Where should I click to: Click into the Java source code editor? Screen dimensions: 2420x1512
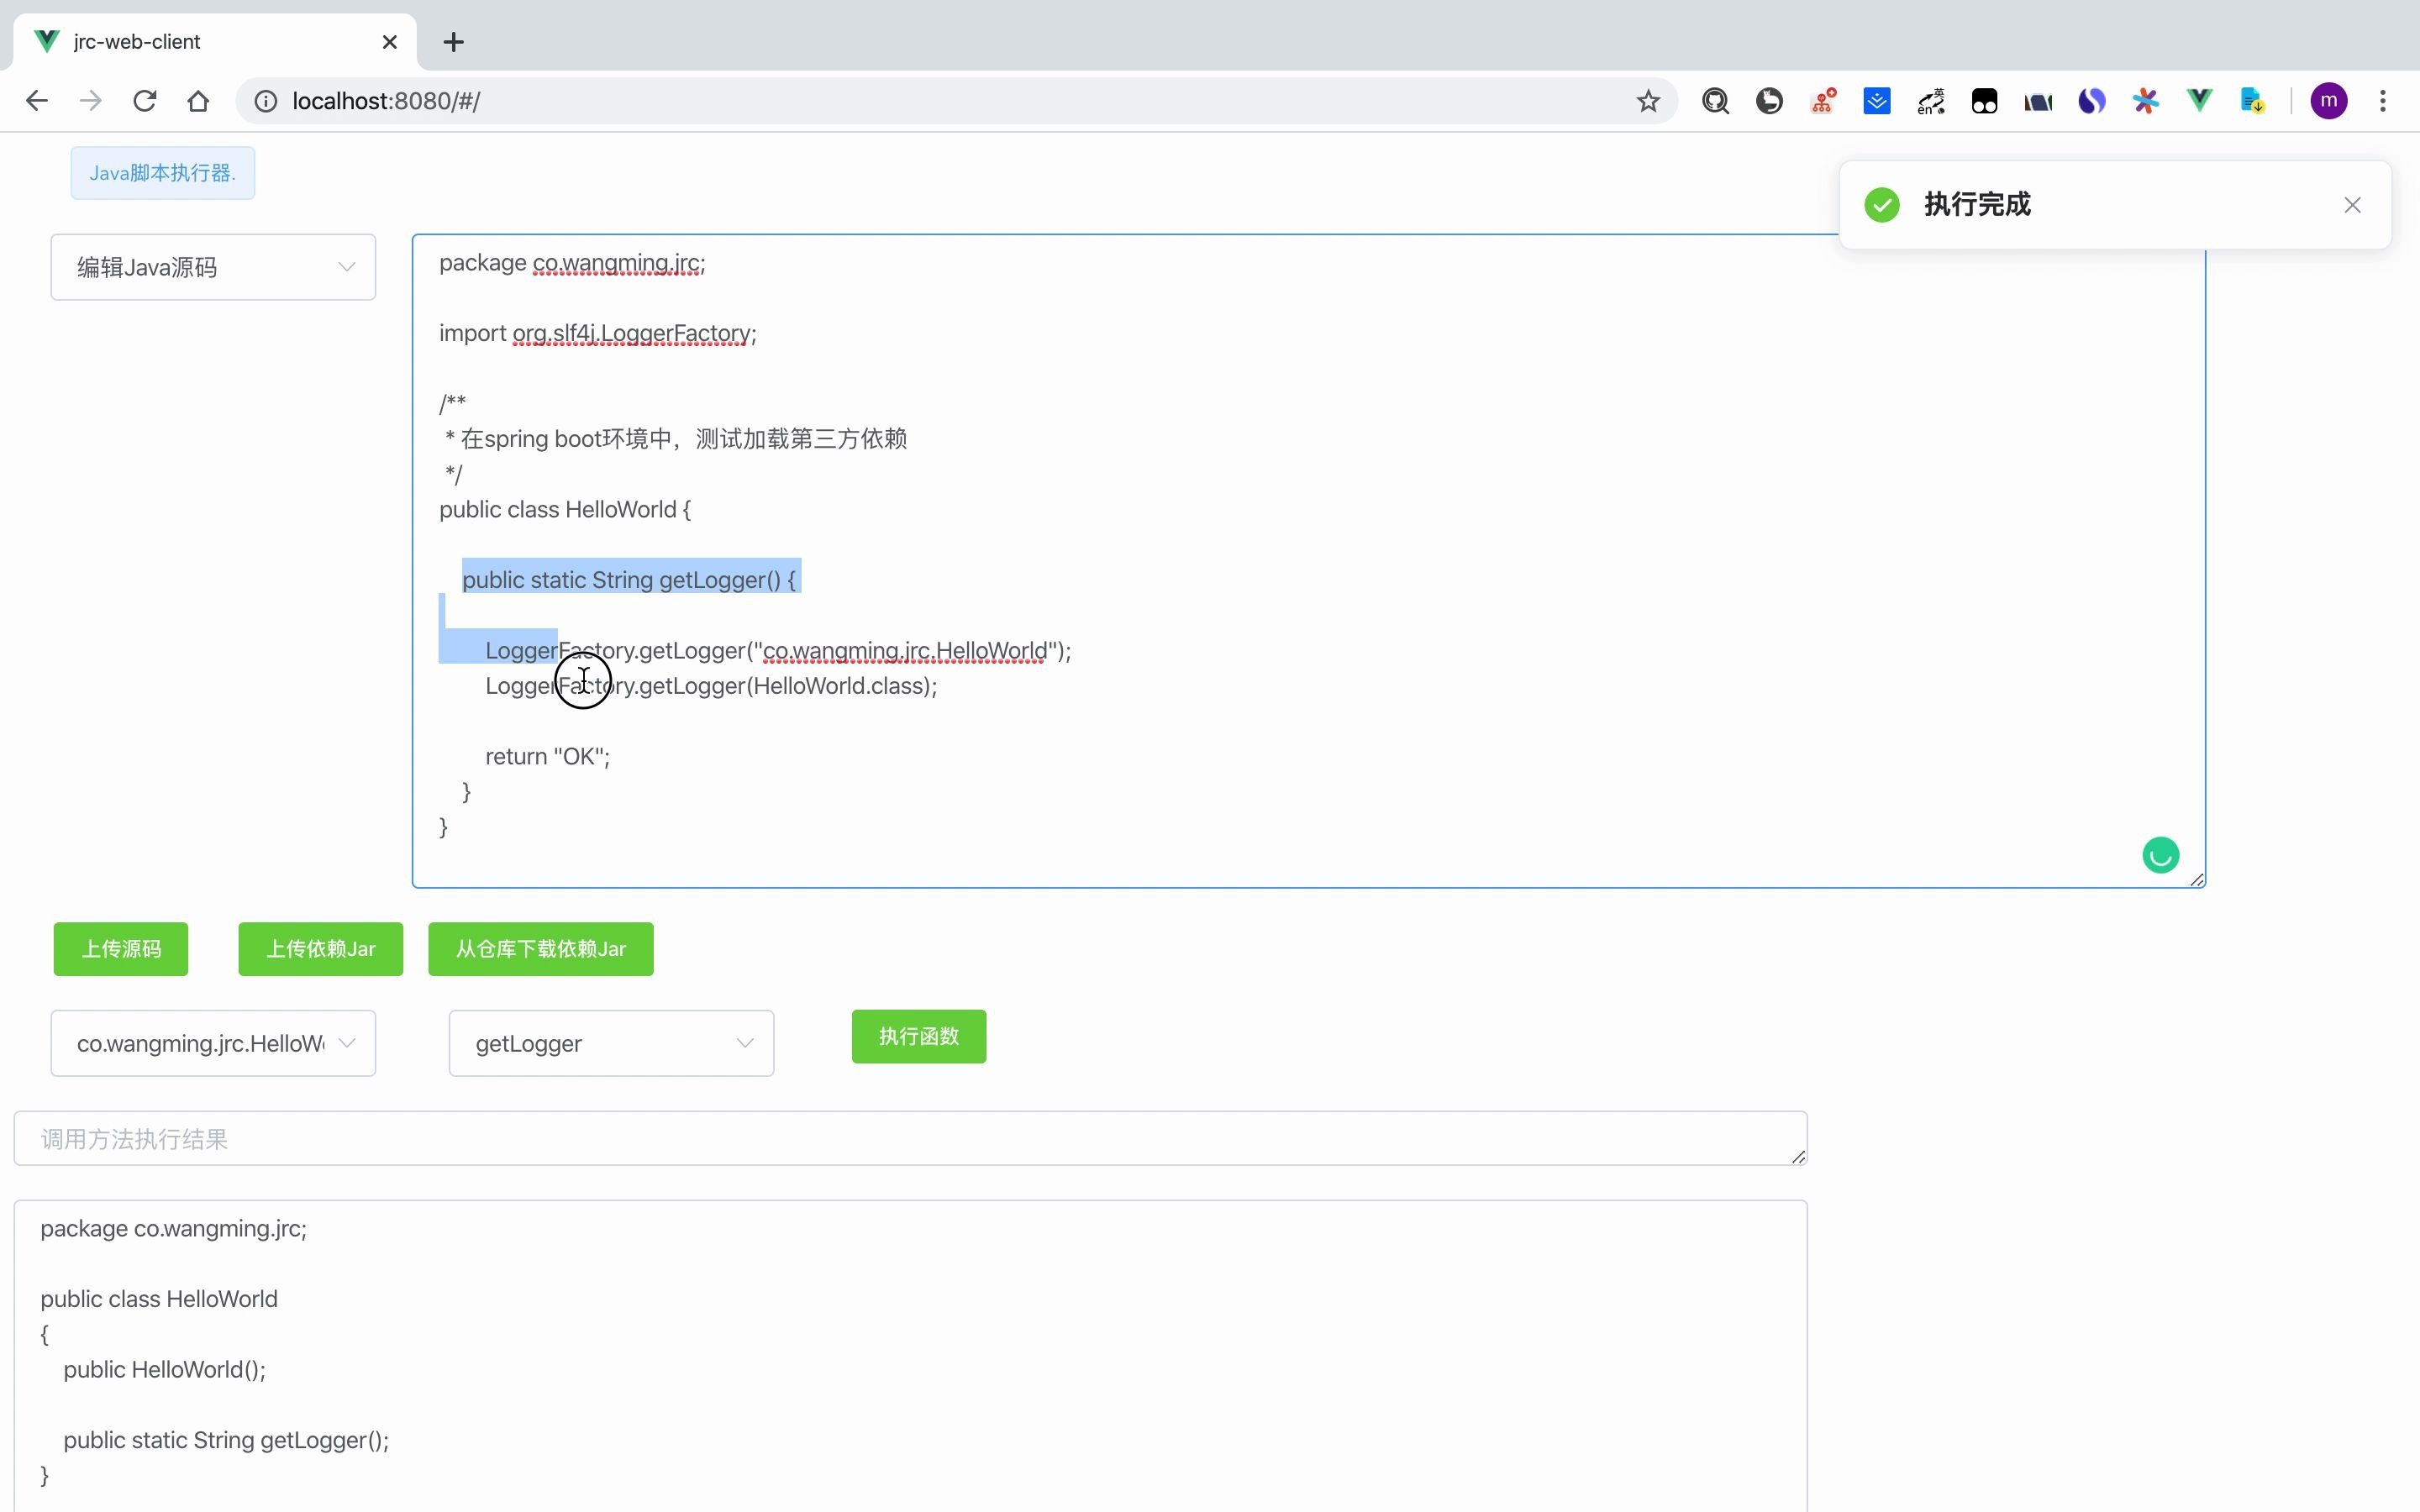(x=1308, y=561)
